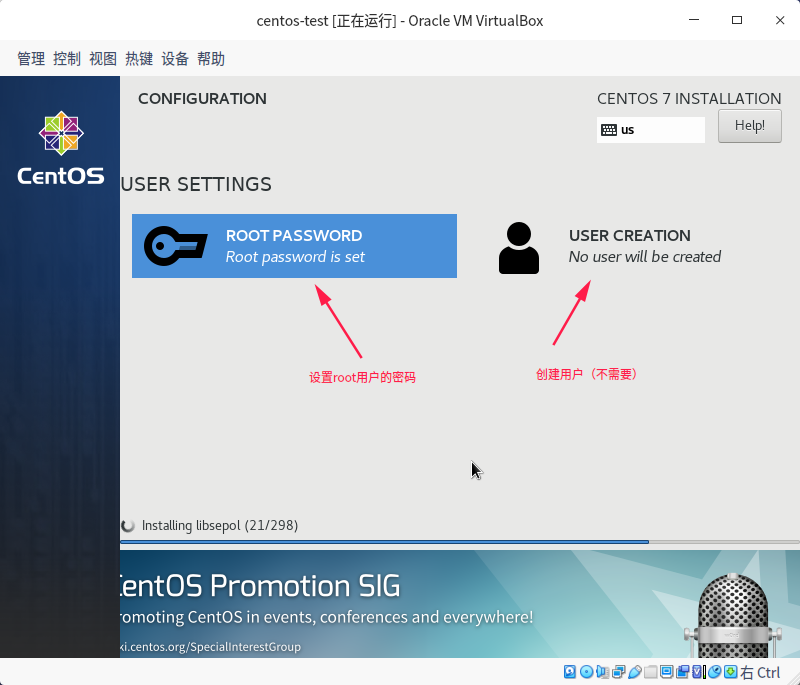Click the 右 Ctrl host key label
Image resolution: width=800 pixels, height=685 pixels.
(760, 672)
